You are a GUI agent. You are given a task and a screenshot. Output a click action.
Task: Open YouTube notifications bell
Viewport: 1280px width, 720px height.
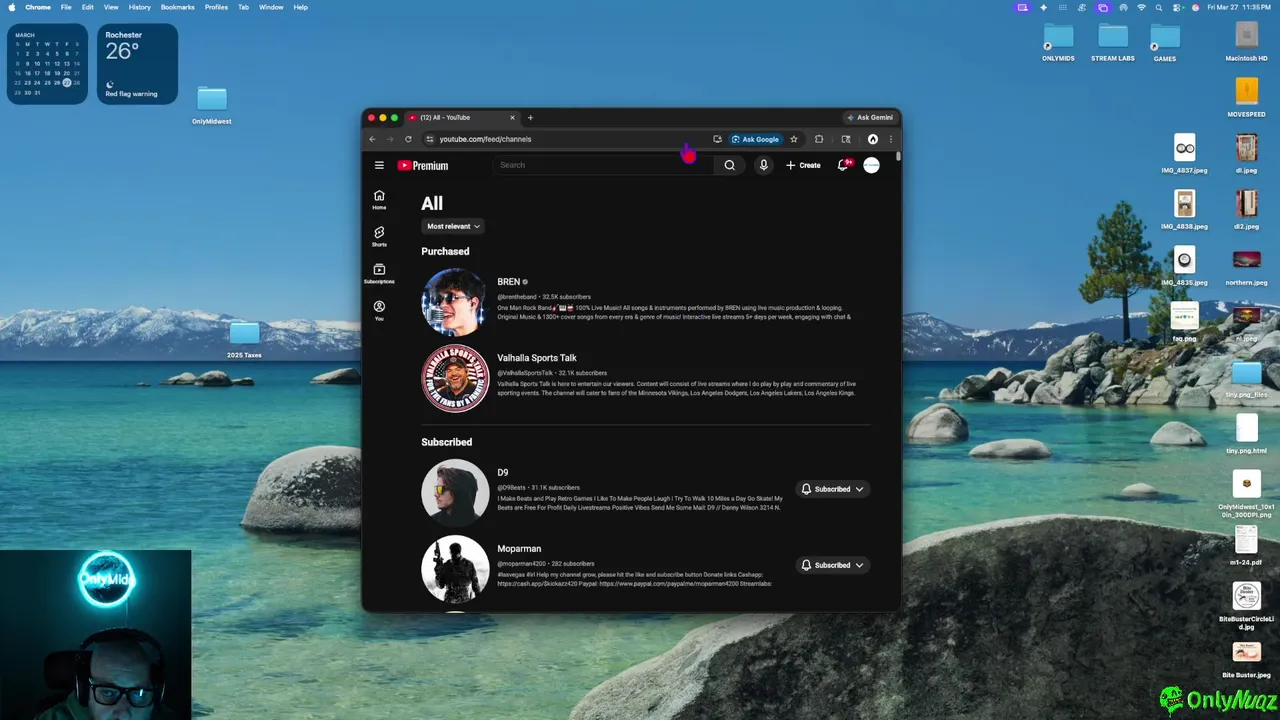(843, 165)
